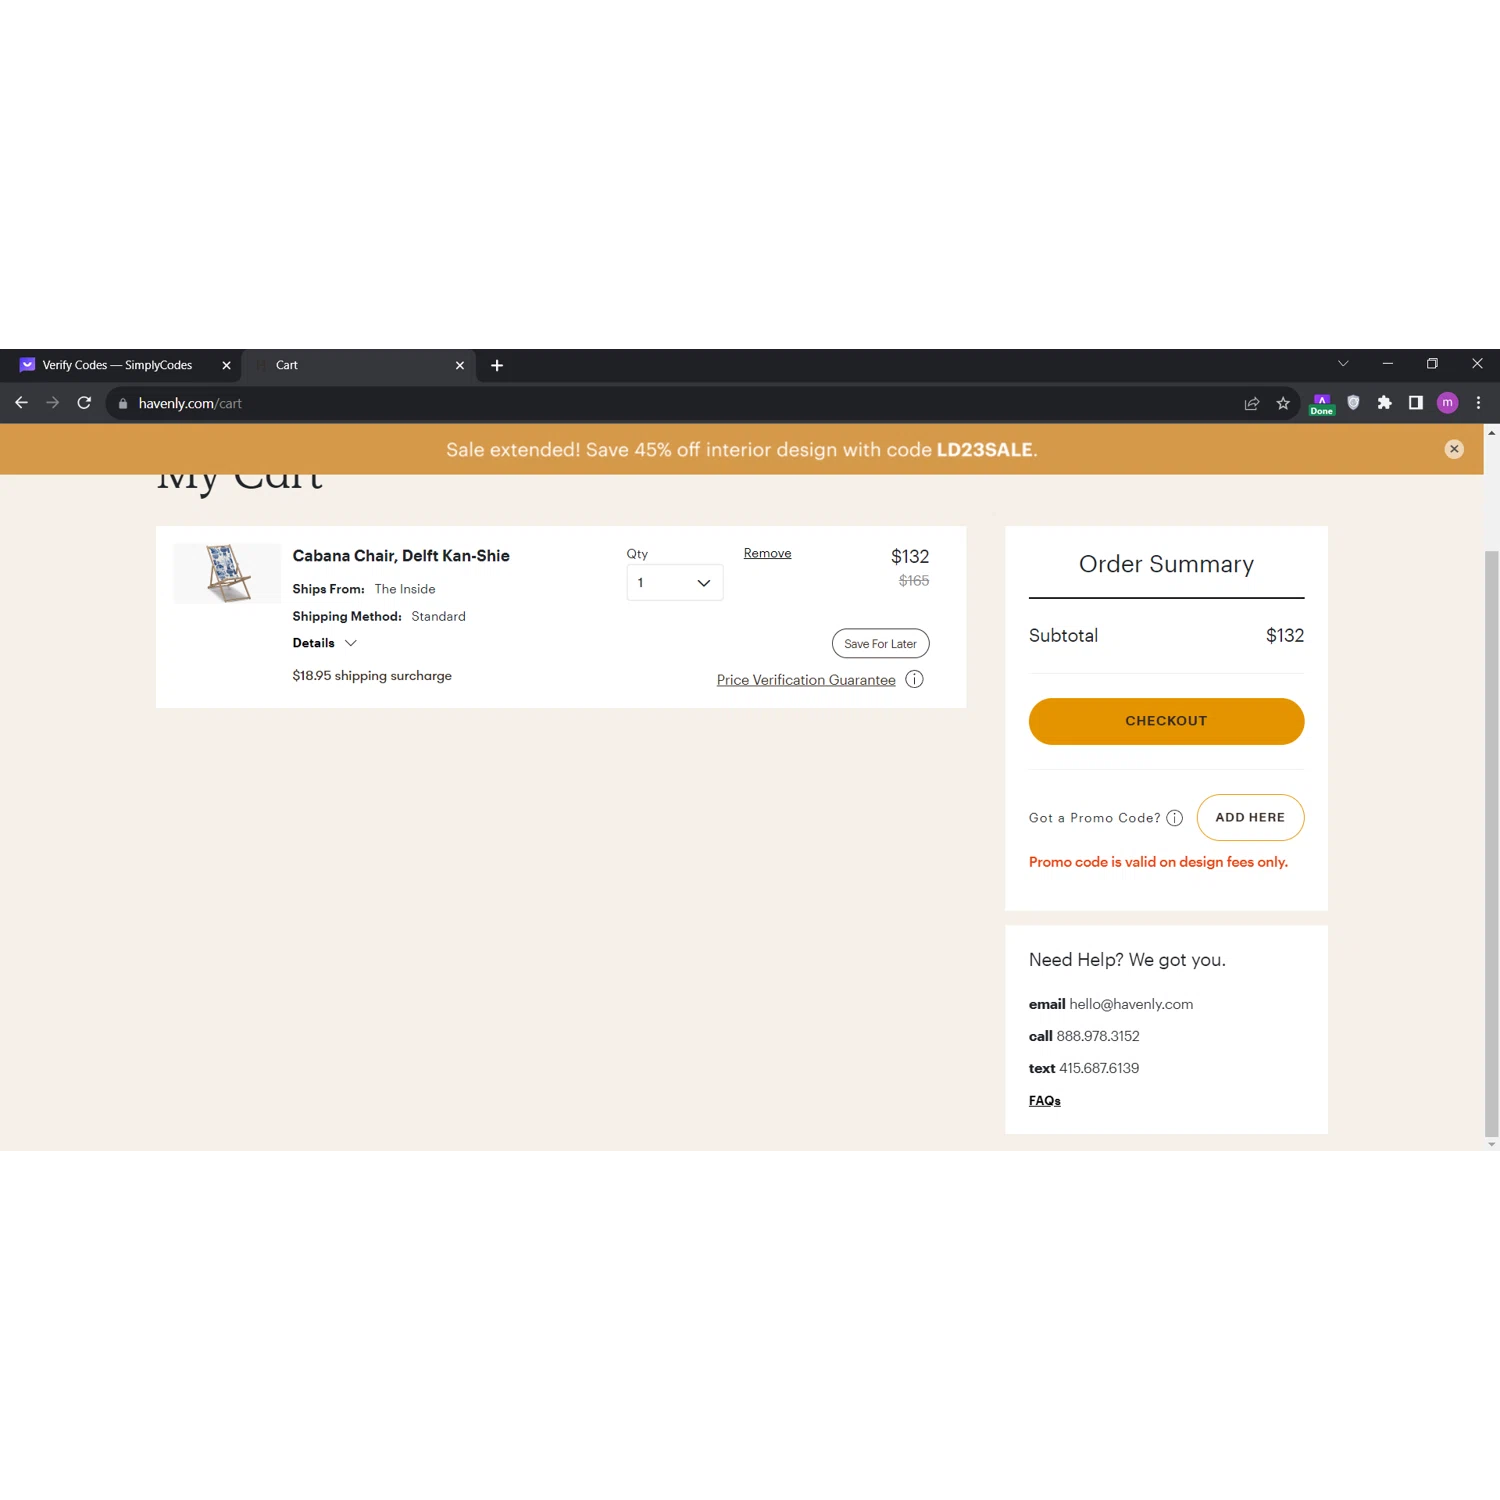
Task: Open the Price Verification Guarantee link
Action: point(806,680)
